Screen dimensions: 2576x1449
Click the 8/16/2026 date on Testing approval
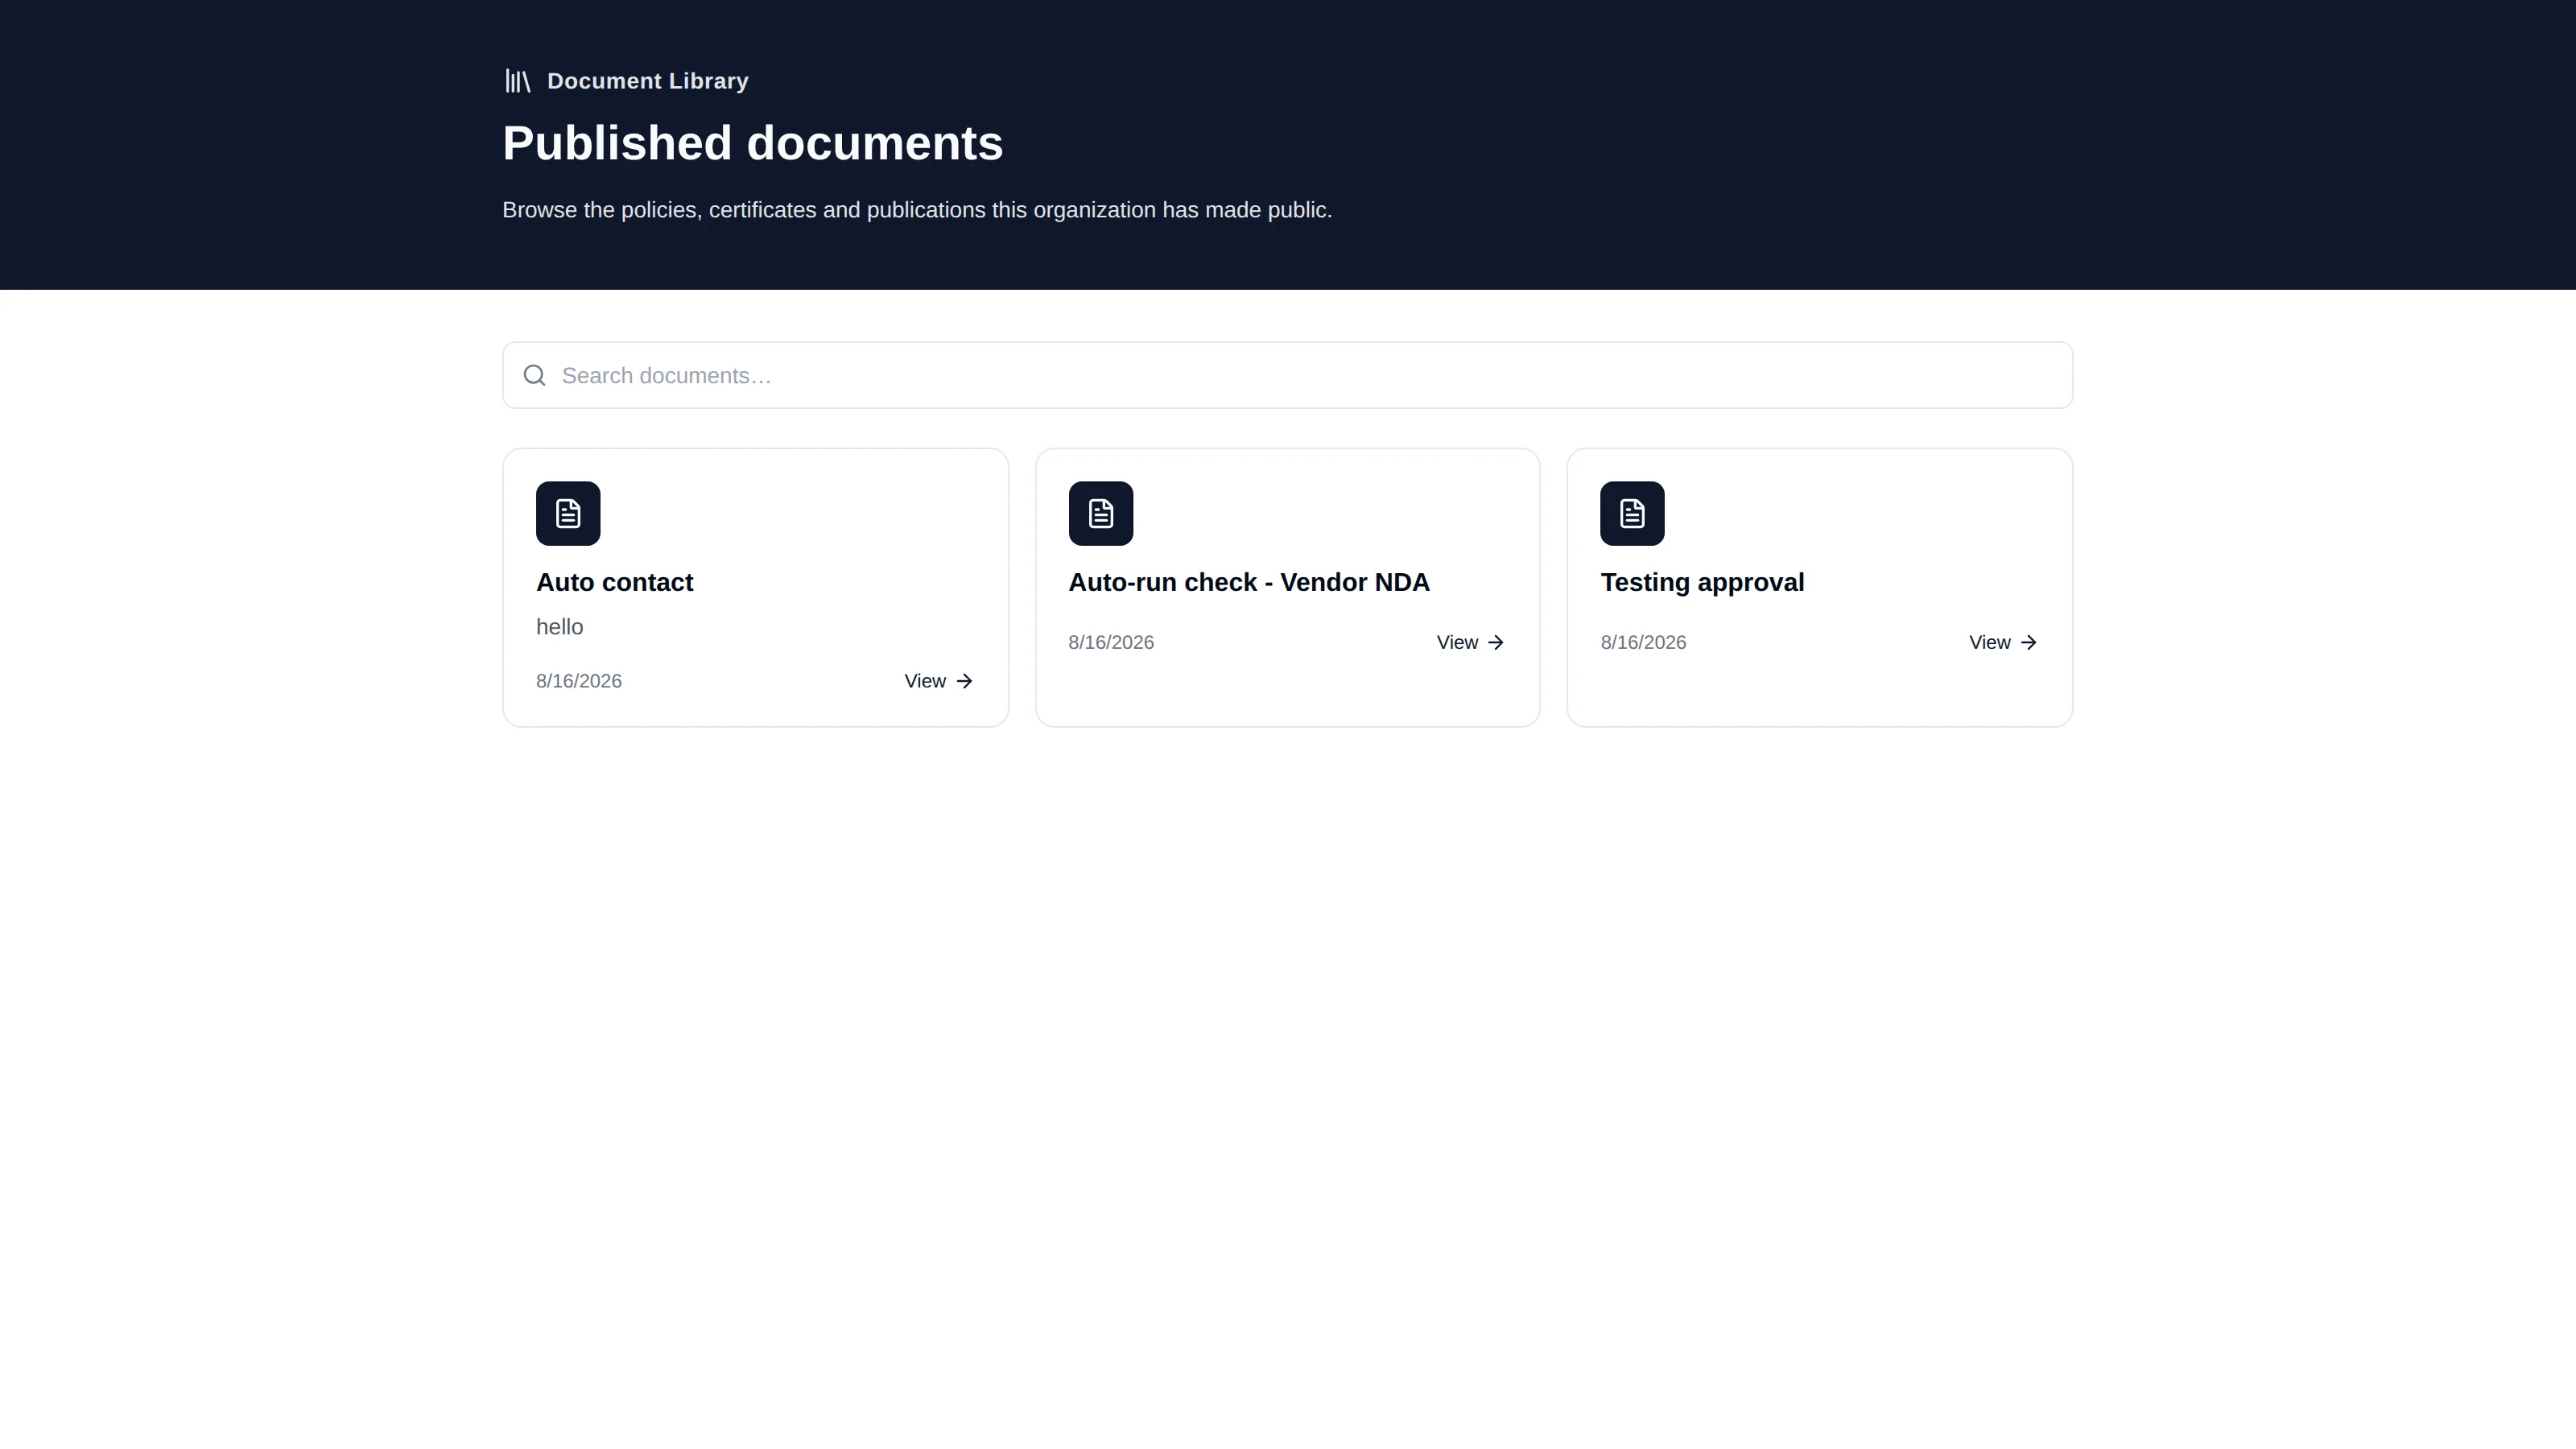[1643, 642]
